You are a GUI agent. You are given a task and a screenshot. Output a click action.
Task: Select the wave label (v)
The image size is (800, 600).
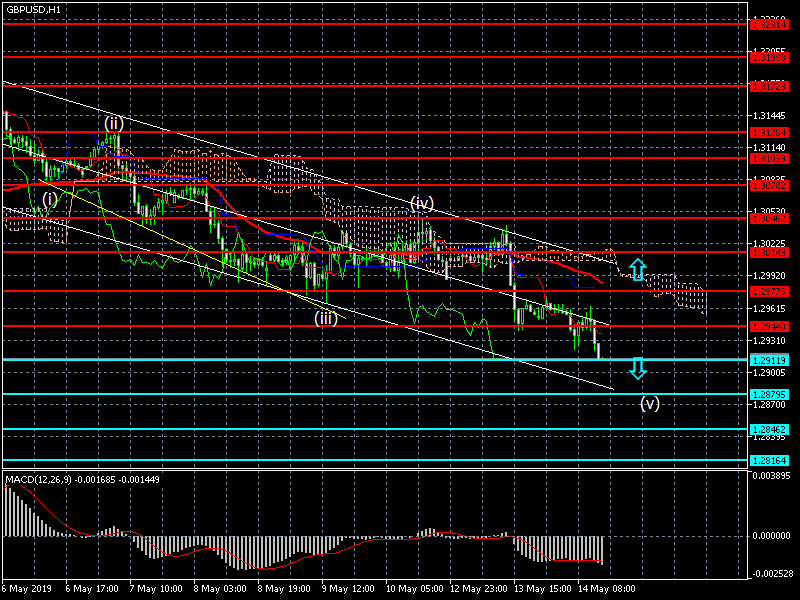650,403
